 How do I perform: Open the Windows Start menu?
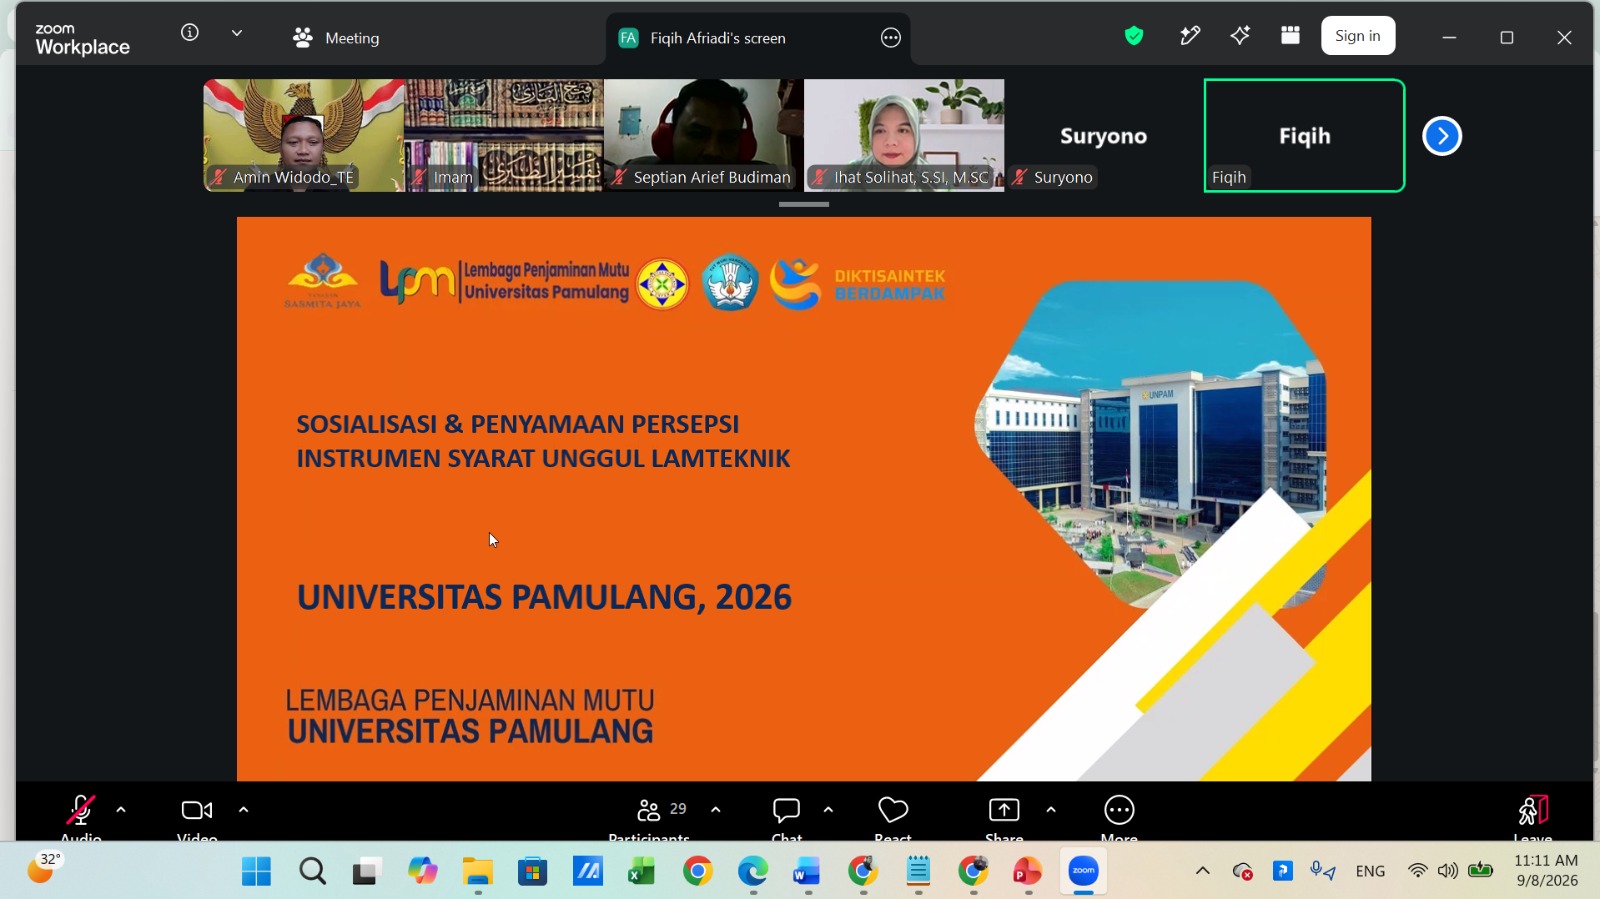coord(257,872)
